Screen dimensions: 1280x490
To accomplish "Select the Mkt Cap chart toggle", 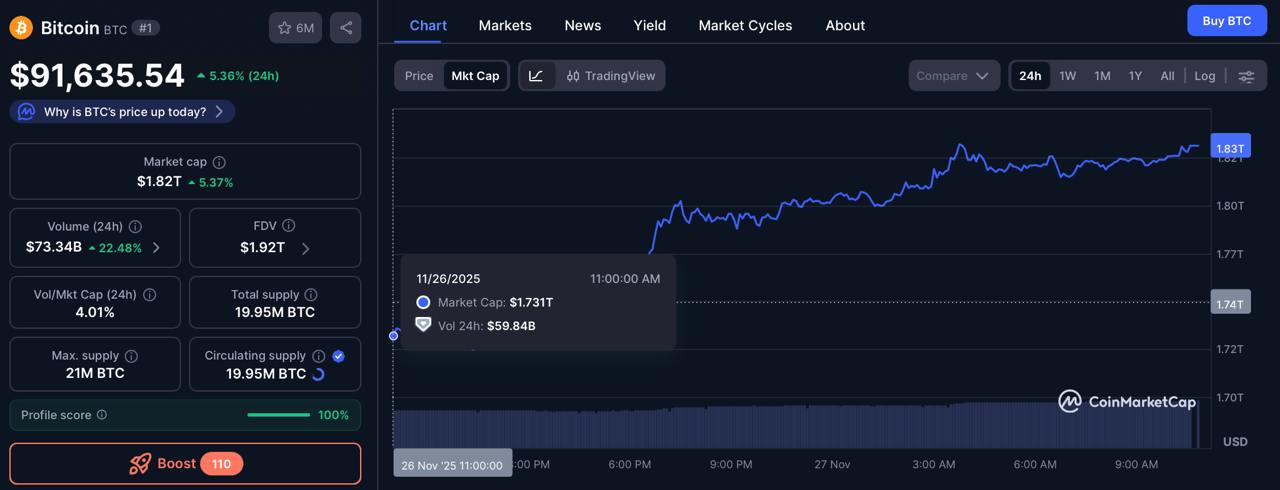I will (x=475, y=76).
